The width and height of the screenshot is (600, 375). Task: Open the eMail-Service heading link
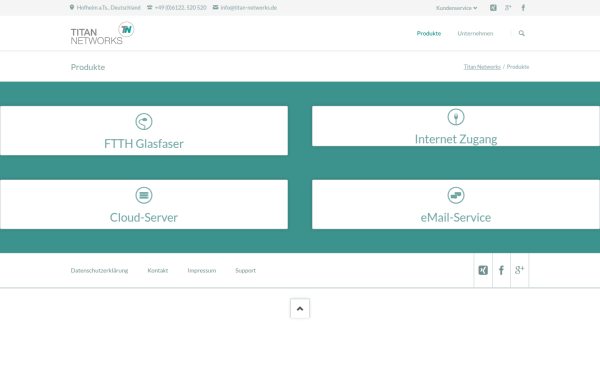pos(456,217)
